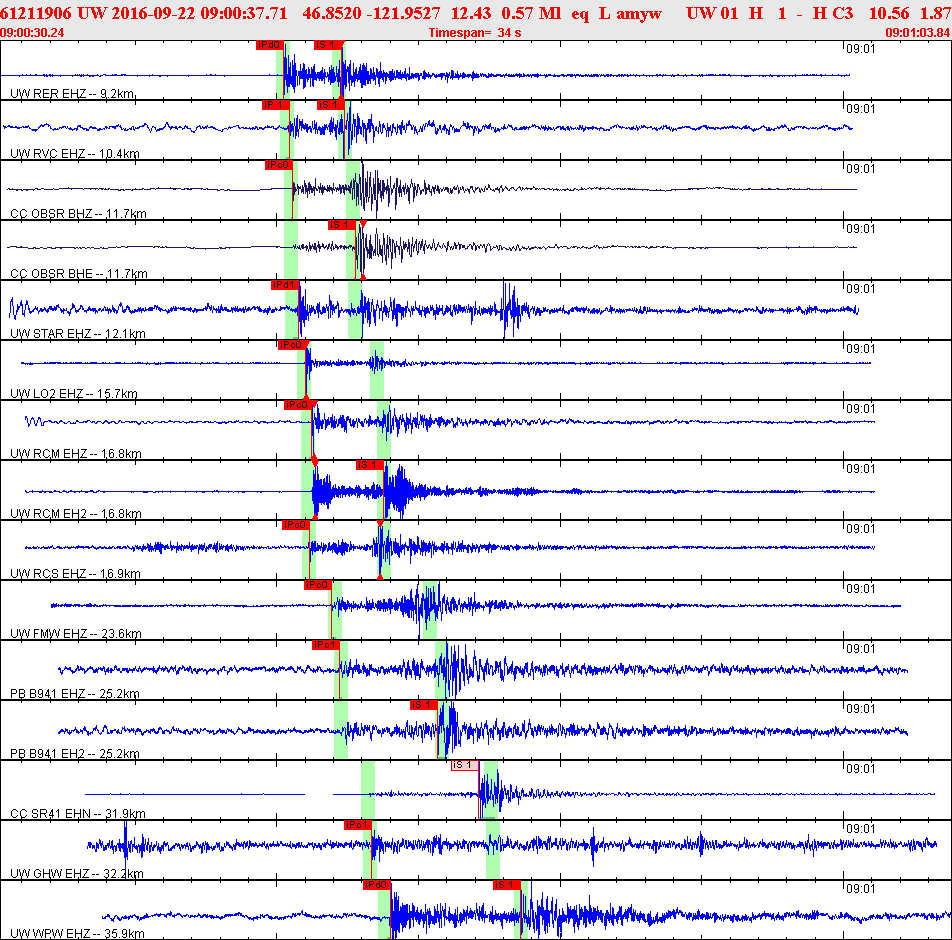952x940 pixels.
Task: Select the 'CC OBSR BHE -- 11.7km' label
Action: click(78, 274)
